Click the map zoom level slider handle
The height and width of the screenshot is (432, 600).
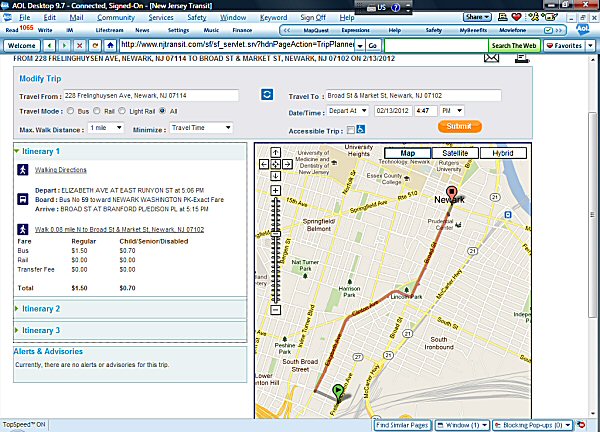(276, 233)
